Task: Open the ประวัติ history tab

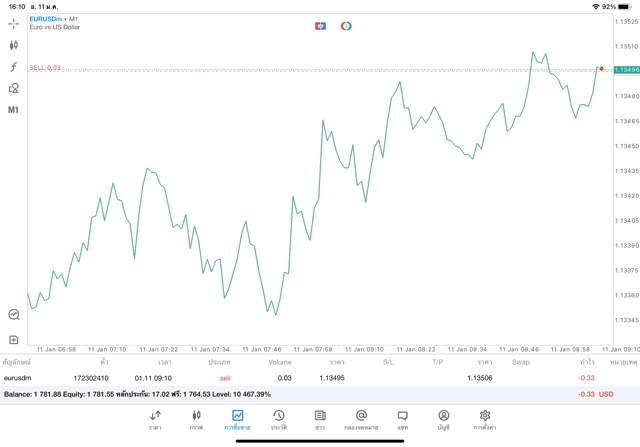Action: point(279,420)
